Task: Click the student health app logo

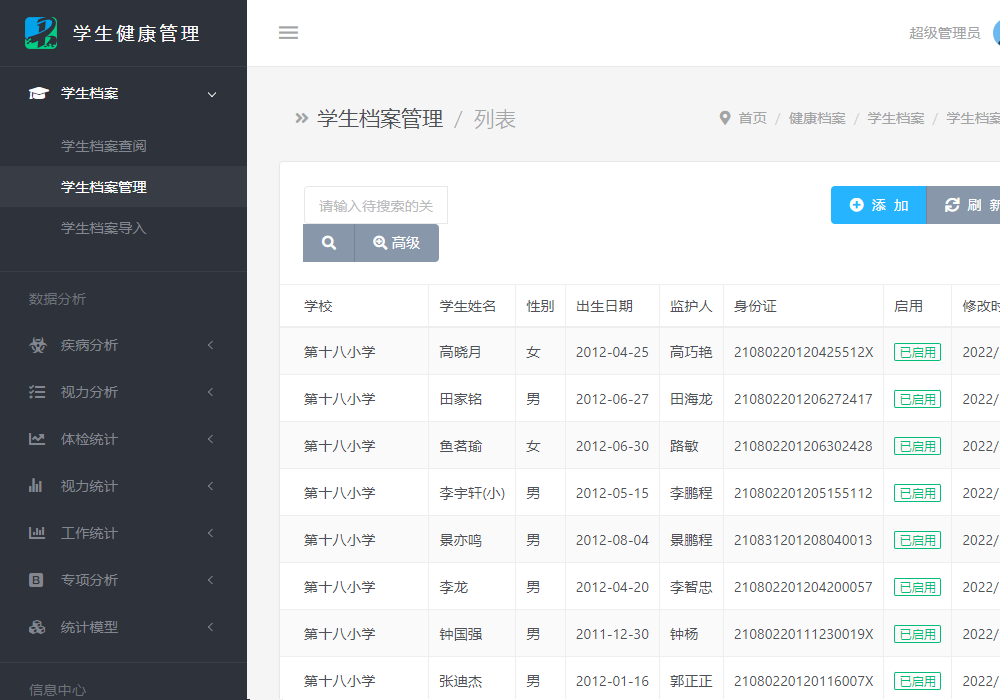Action: click(x=41, y=33)
